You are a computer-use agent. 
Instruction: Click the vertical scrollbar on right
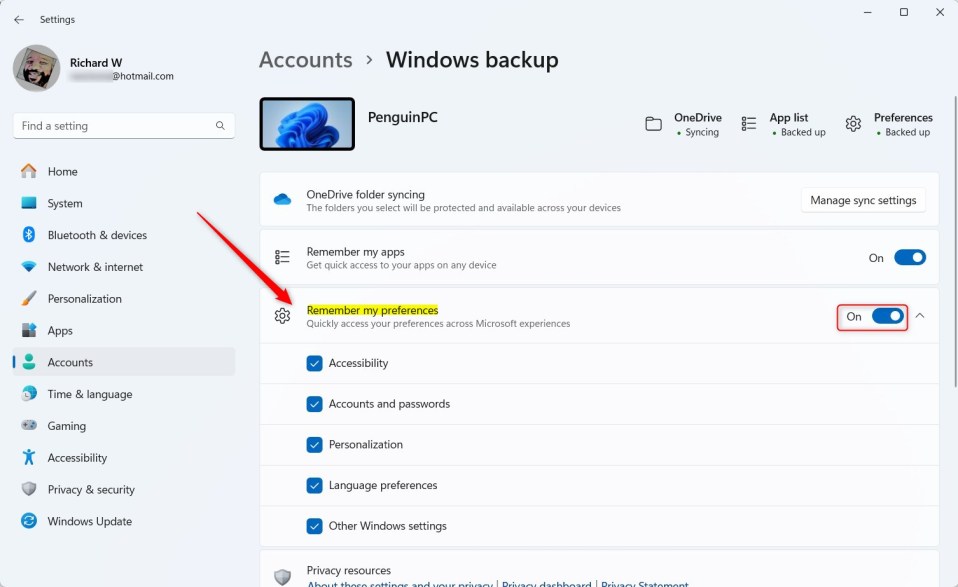955,241
